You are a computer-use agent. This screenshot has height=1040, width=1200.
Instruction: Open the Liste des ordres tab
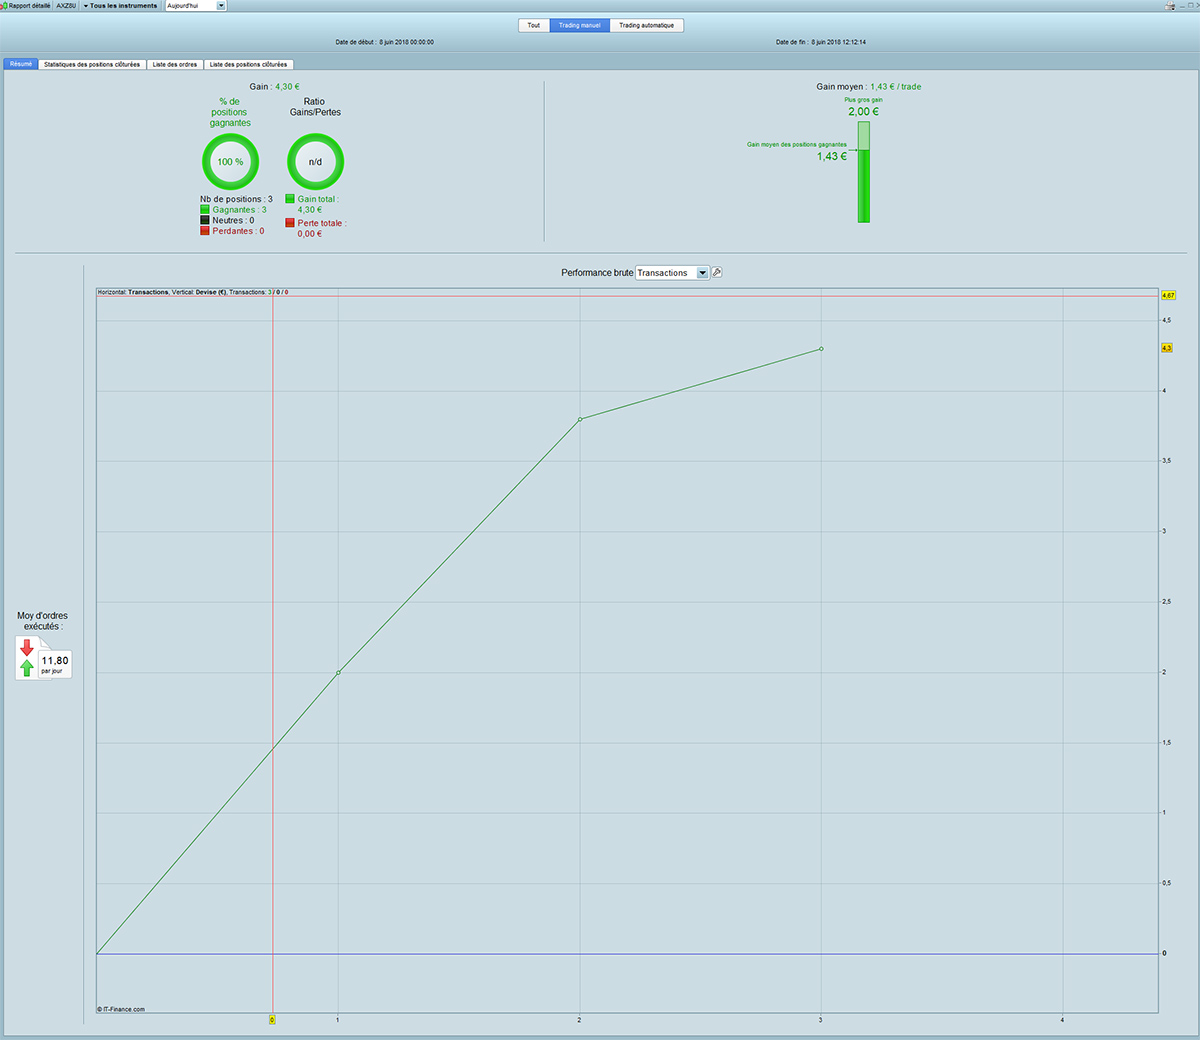click(175, 64)
